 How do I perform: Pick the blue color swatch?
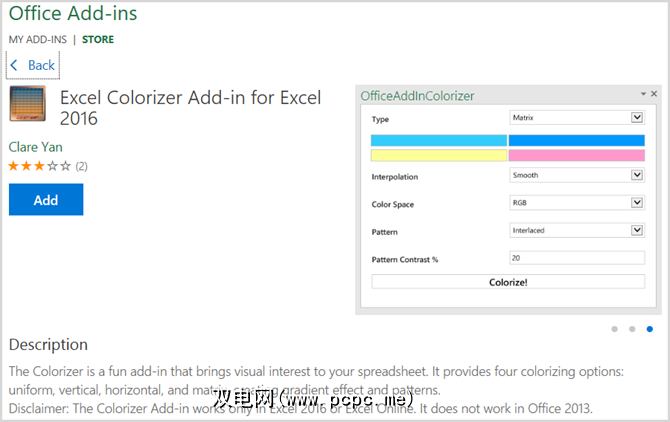[576, 141]
